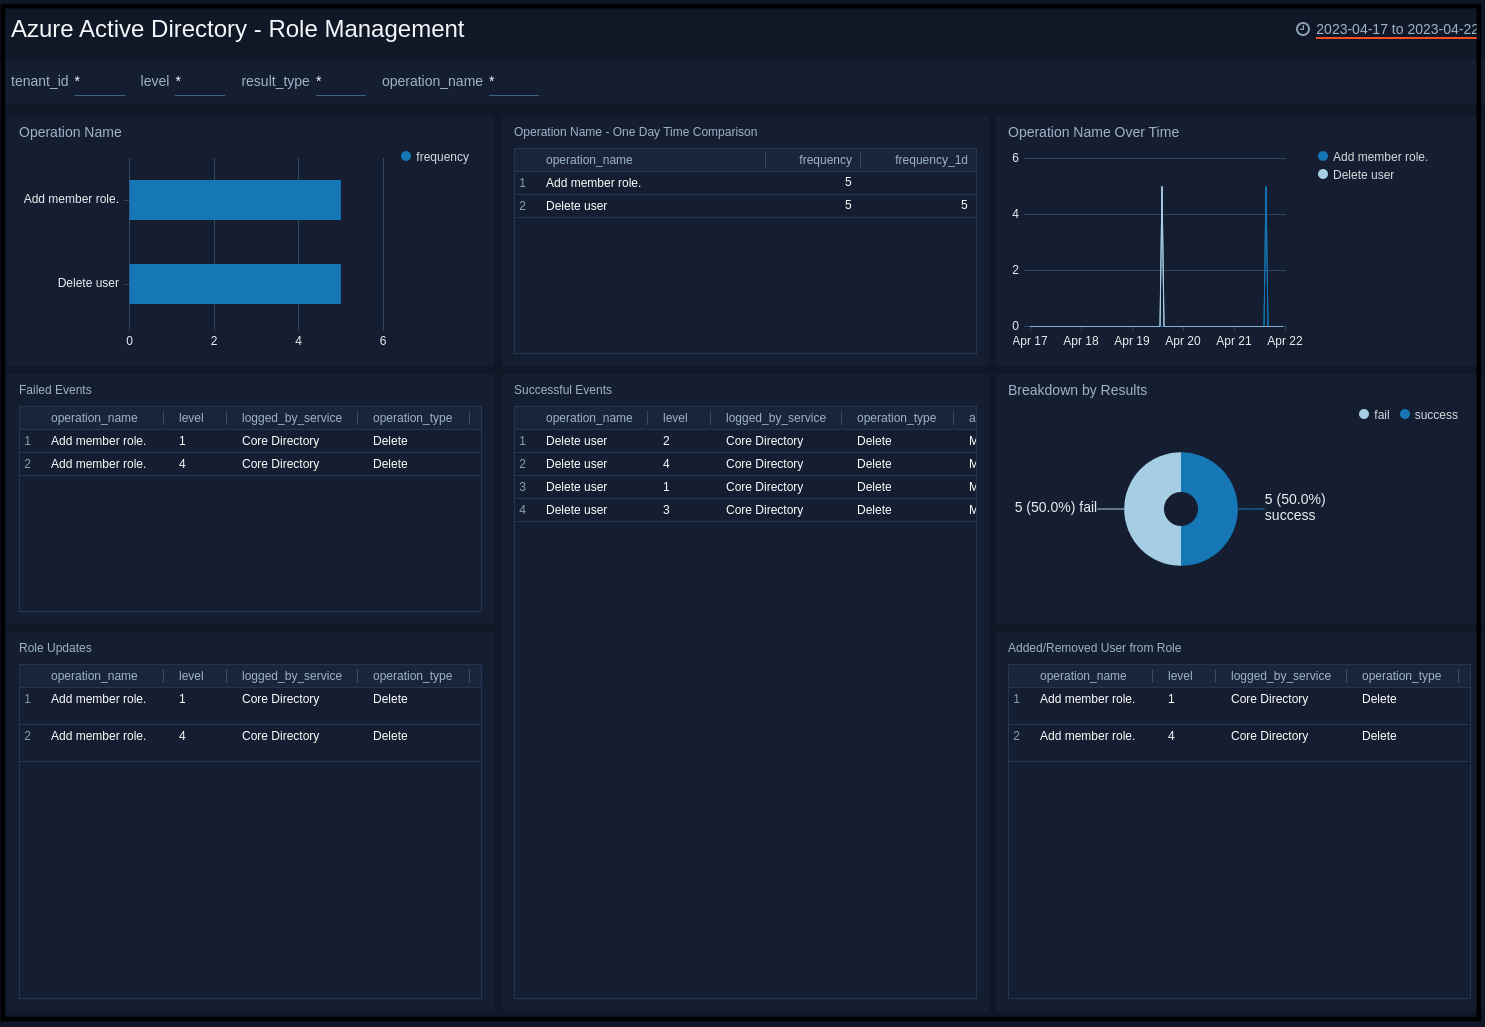Sort Failed Events by operation_name header

94,418
